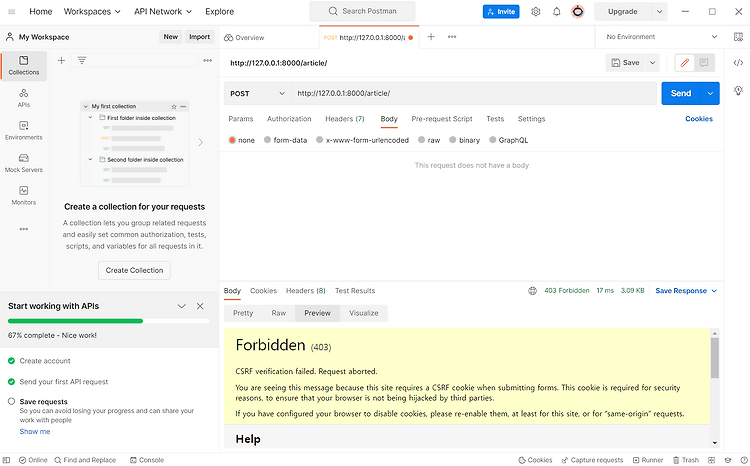Expand the Send button dropdown arrow
Viewport: 750px width, 466px height.
710,93
